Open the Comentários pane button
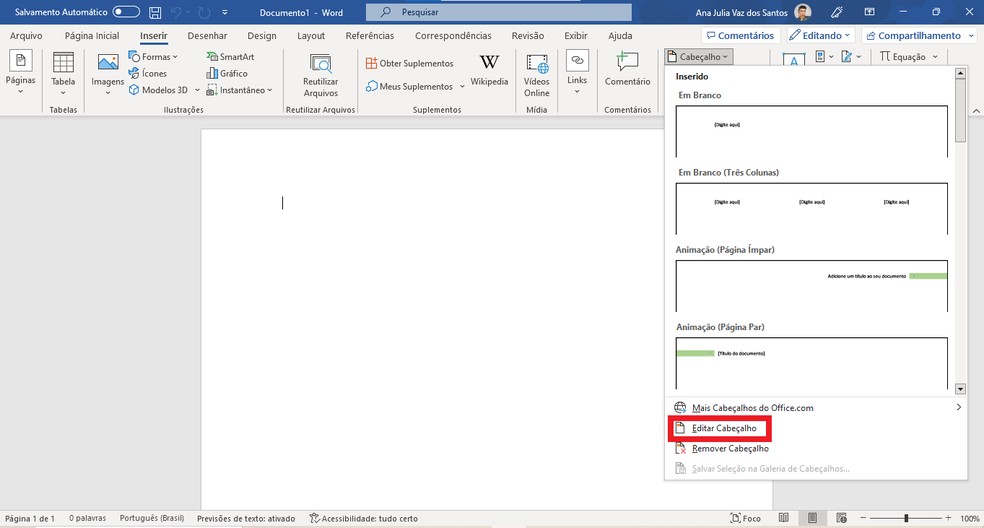Screen dimensions: 984x528 (x=738, y=35)
